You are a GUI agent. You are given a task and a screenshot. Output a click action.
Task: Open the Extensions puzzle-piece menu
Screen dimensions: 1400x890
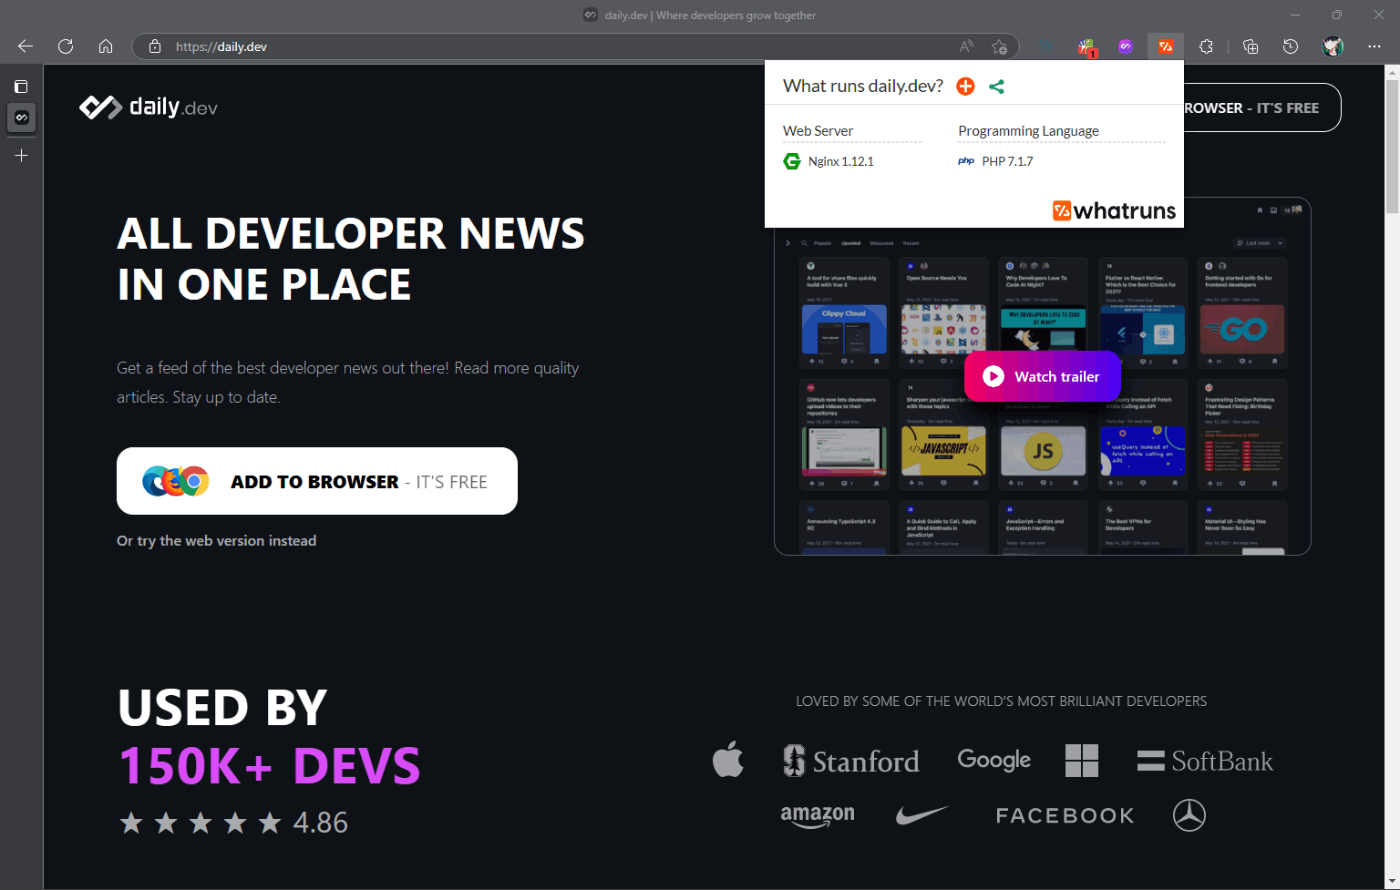click(1207, 46)
